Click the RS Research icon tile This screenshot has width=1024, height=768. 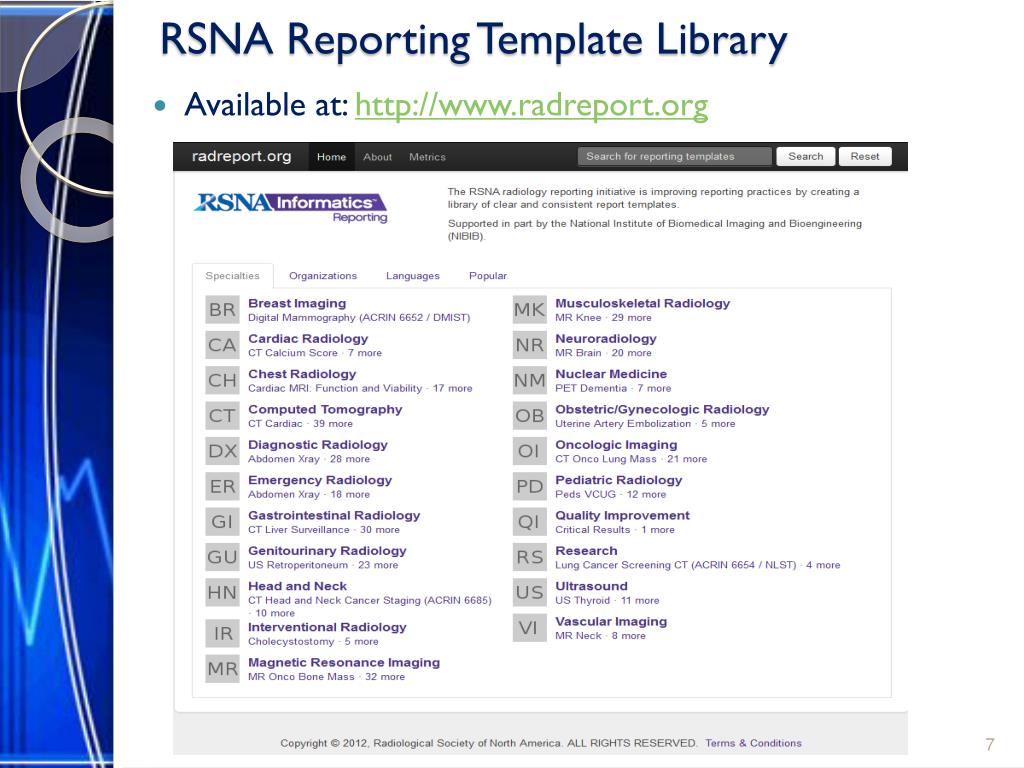[x=530, y=557]
